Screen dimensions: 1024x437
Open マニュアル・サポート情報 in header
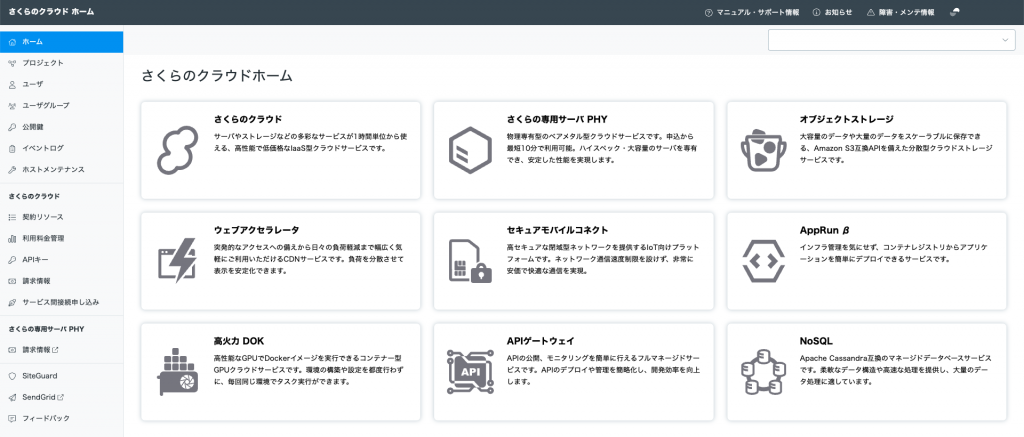(x=752, y=12)
